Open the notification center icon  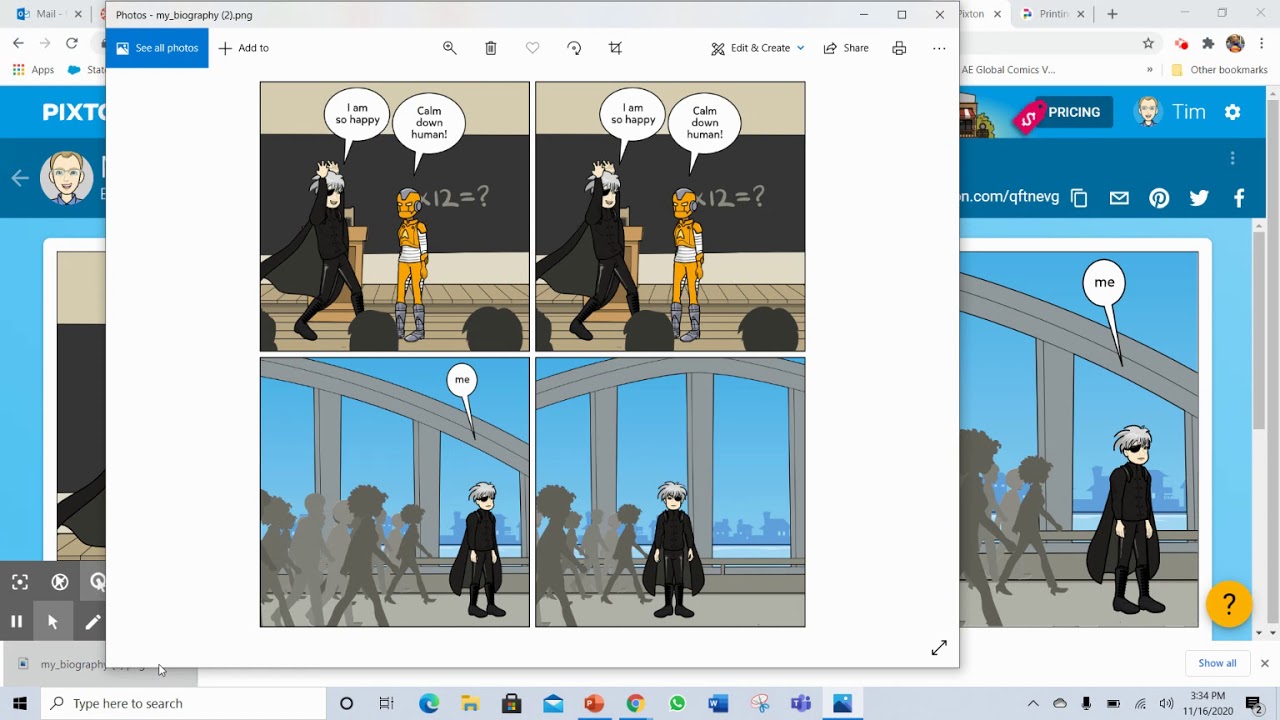point(1254,703)
